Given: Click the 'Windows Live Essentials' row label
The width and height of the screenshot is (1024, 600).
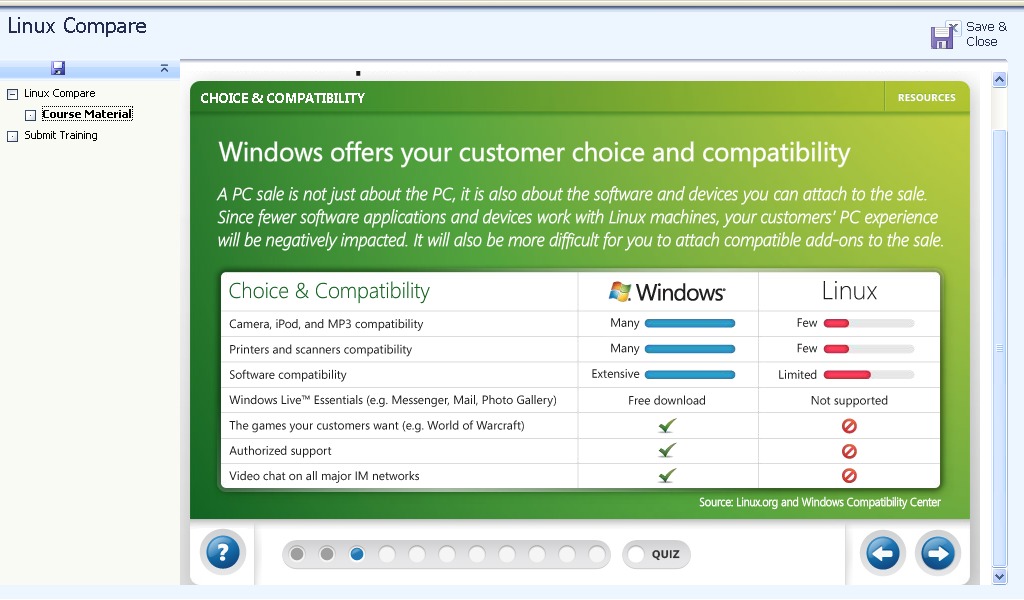Looking at the screenshot, I should [392, 400].
